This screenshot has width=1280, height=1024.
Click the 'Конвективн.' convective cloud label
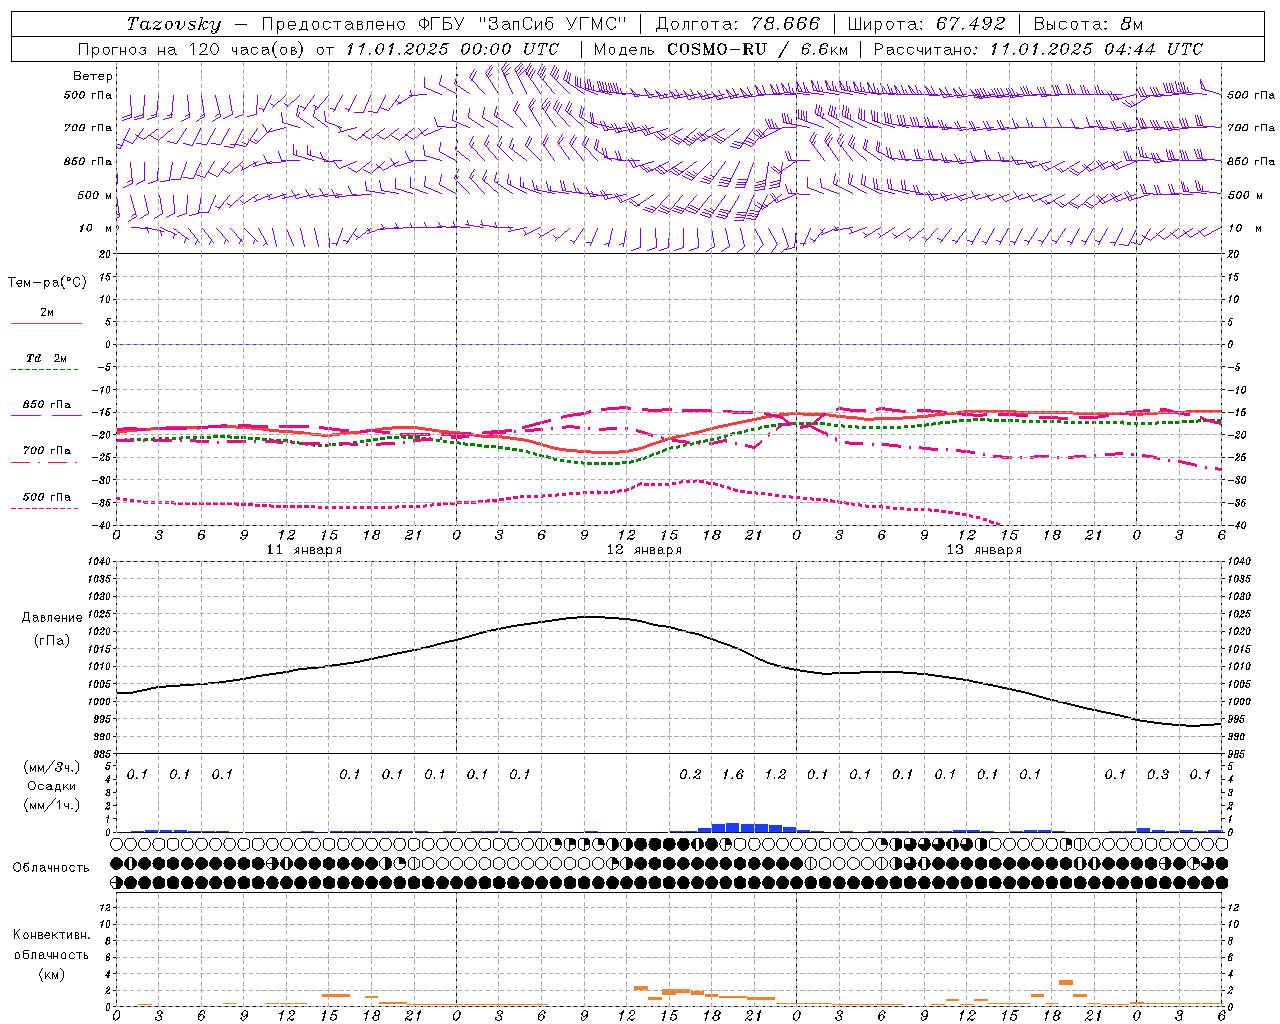click(51, 935)
